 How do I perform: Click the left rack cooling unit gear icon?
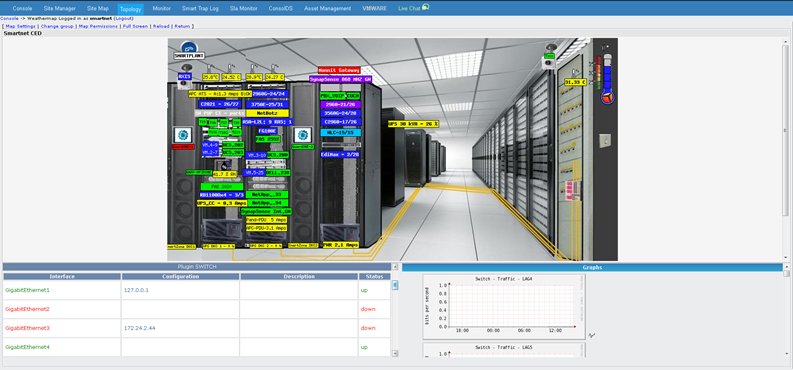coord(182,135)
